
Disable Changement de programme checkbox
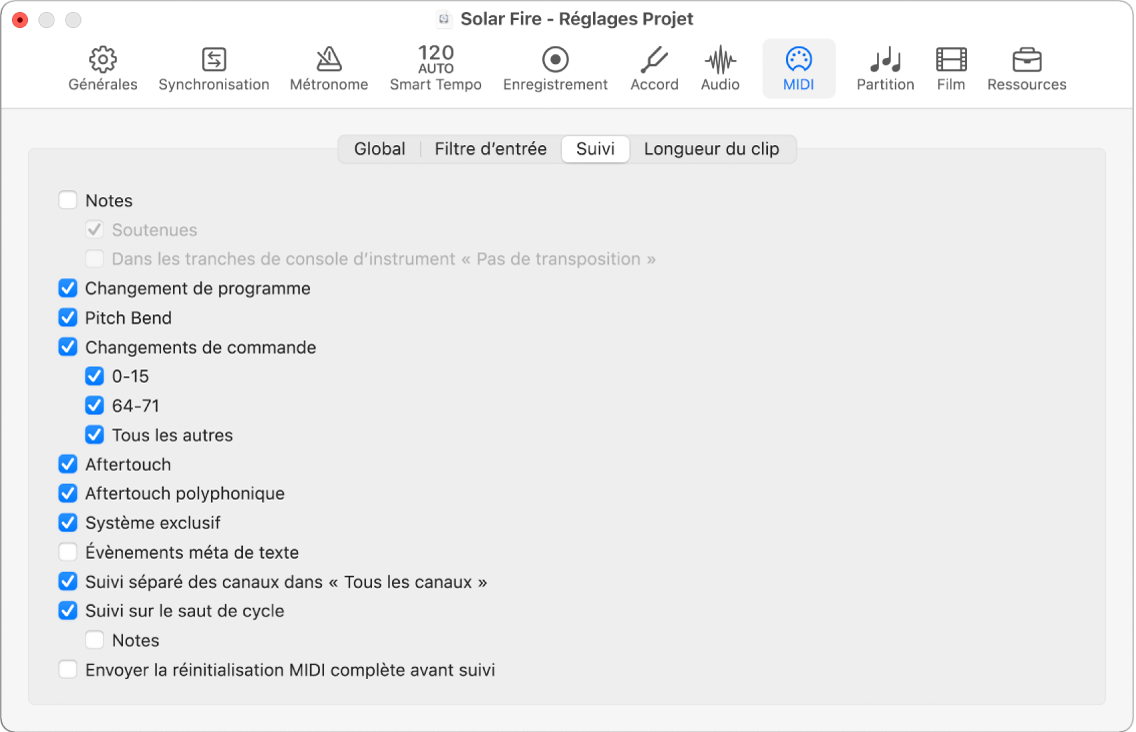[x=68, y=289]
